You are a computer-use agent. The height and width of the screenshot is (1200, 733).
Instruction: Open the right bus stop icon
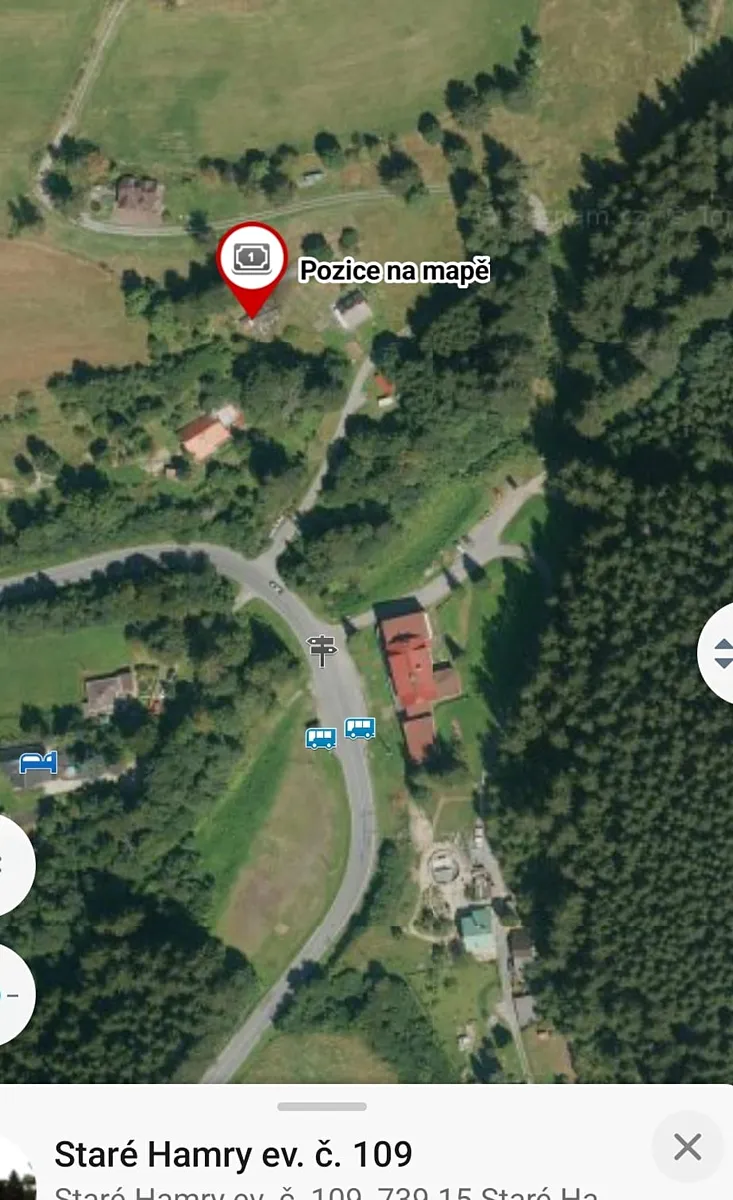[360, 728]
